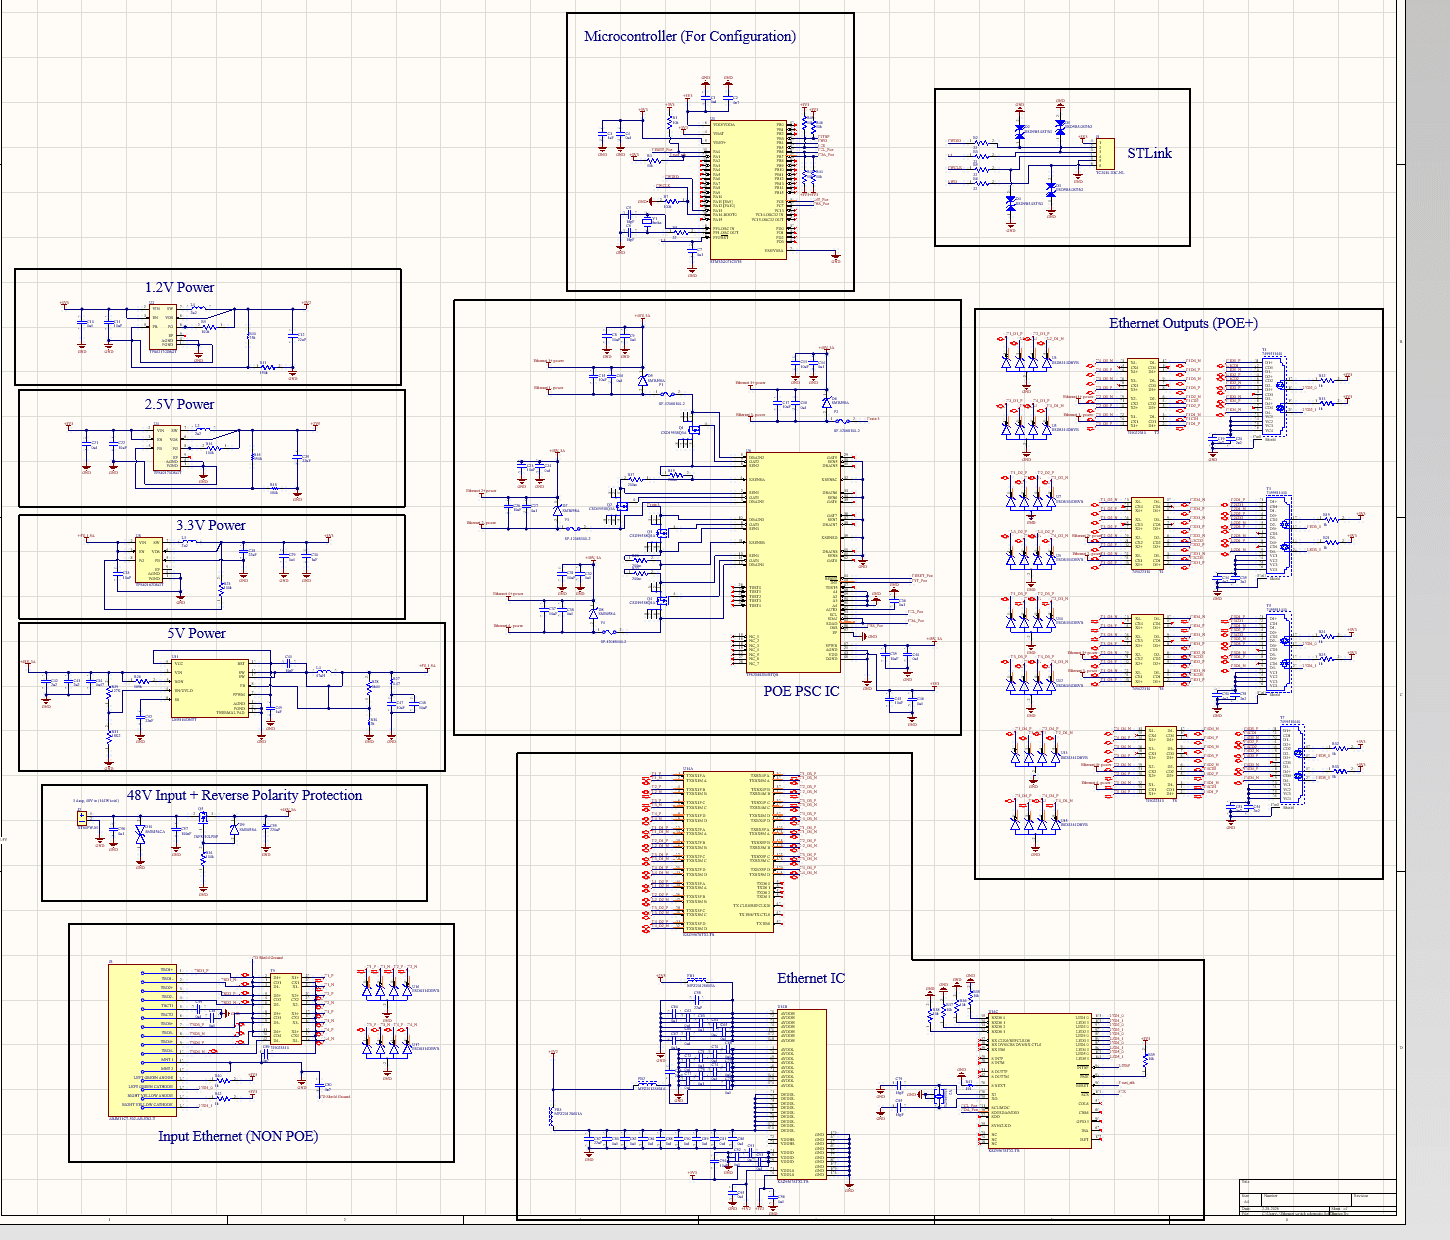Click the 48V input power connector symbol
This screenshot has height=1240, width=1450.
pos(82,818)
